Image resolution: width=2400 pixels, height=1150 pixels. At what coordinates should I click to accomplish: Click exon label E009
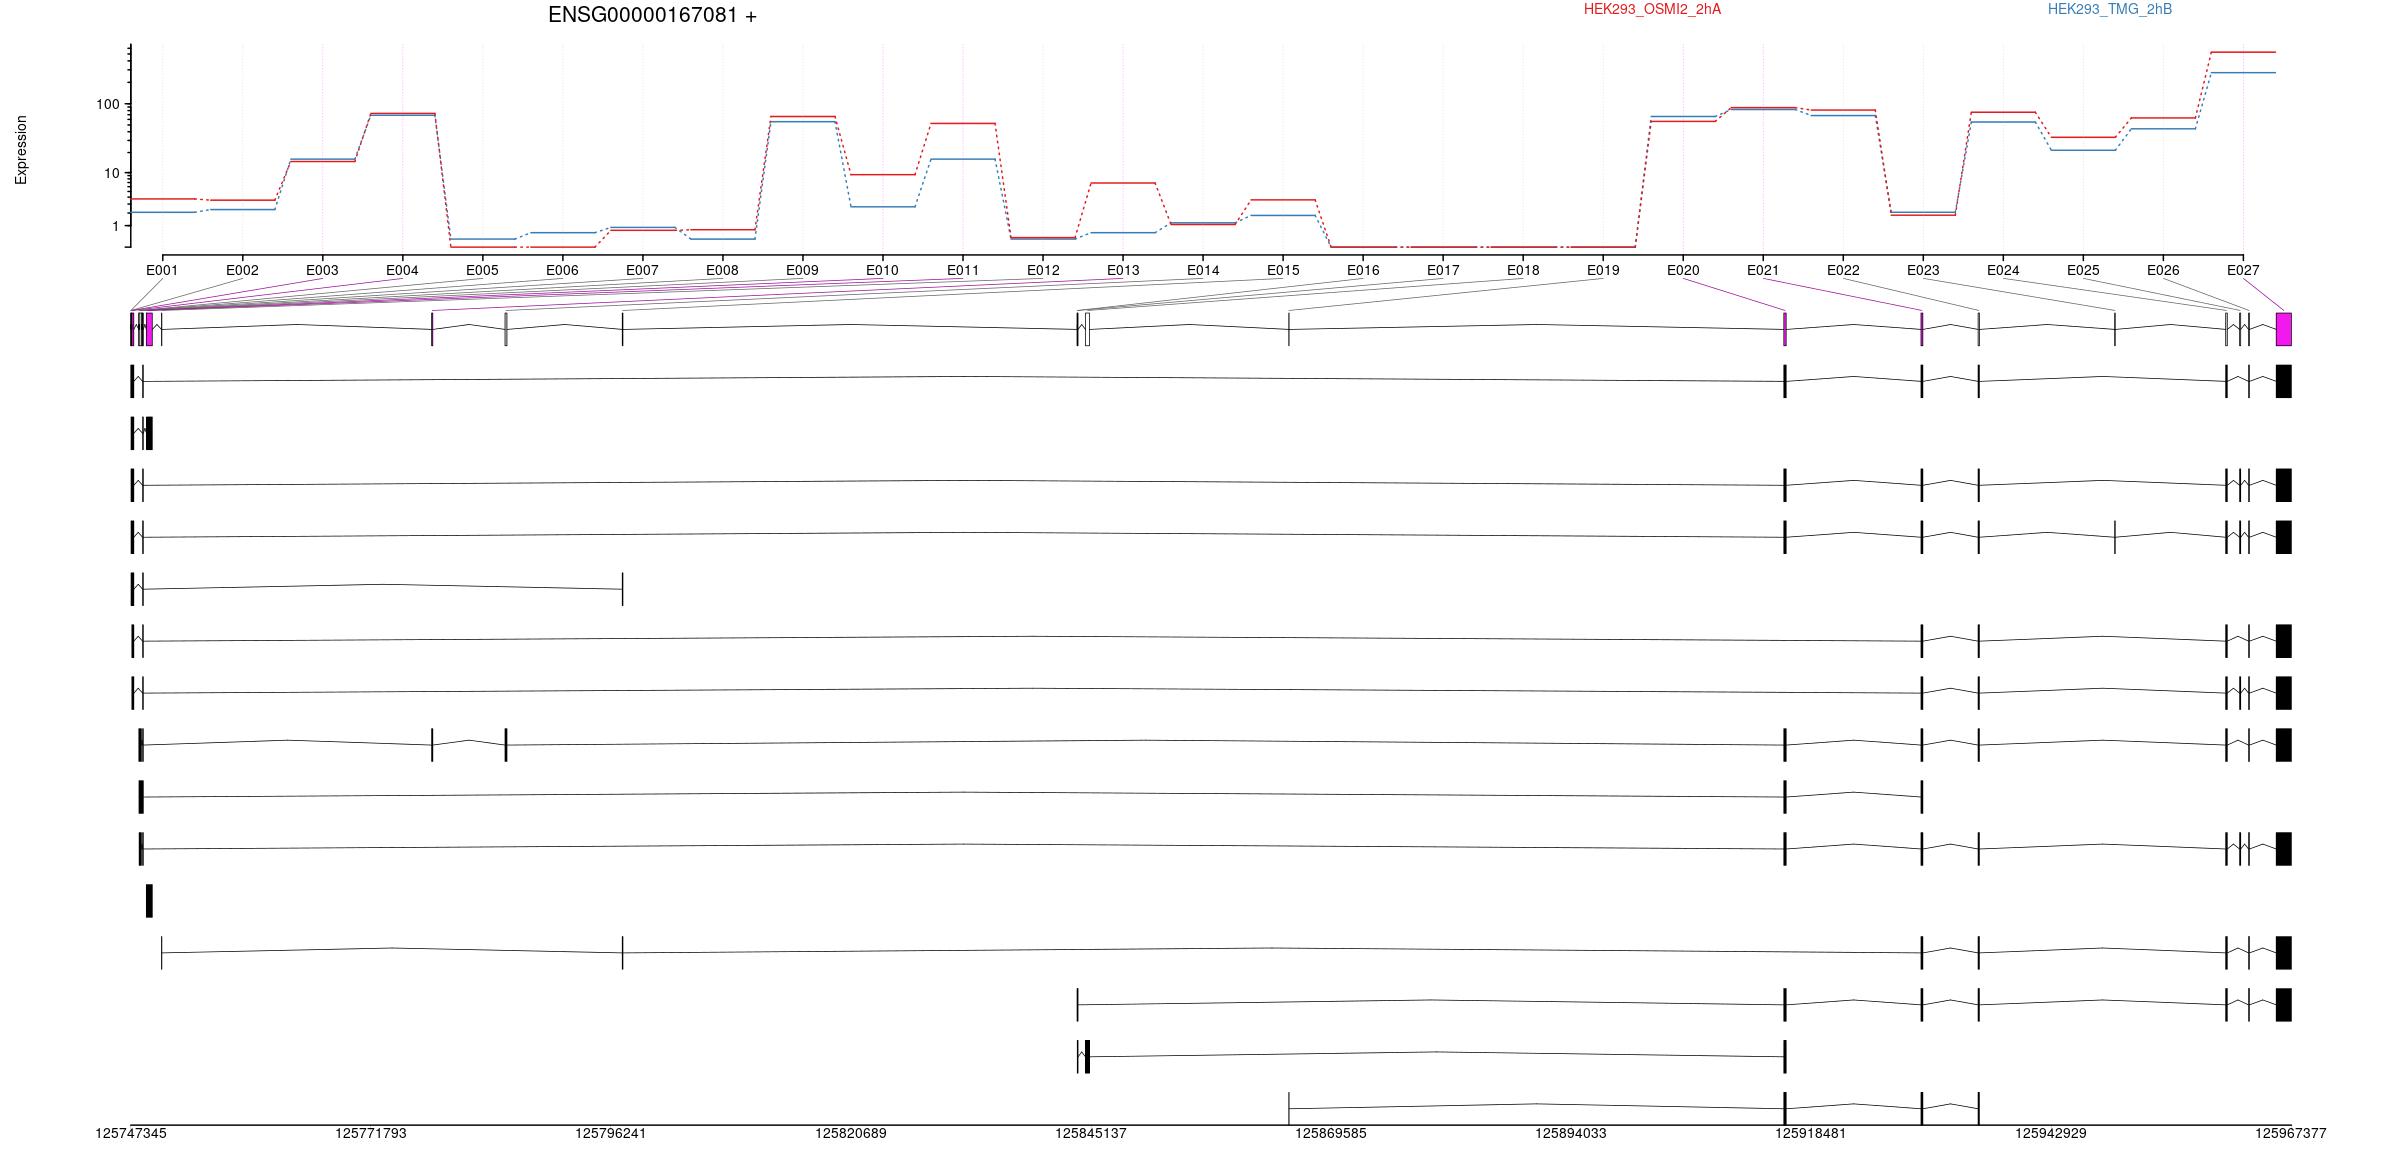pos(802,270)
